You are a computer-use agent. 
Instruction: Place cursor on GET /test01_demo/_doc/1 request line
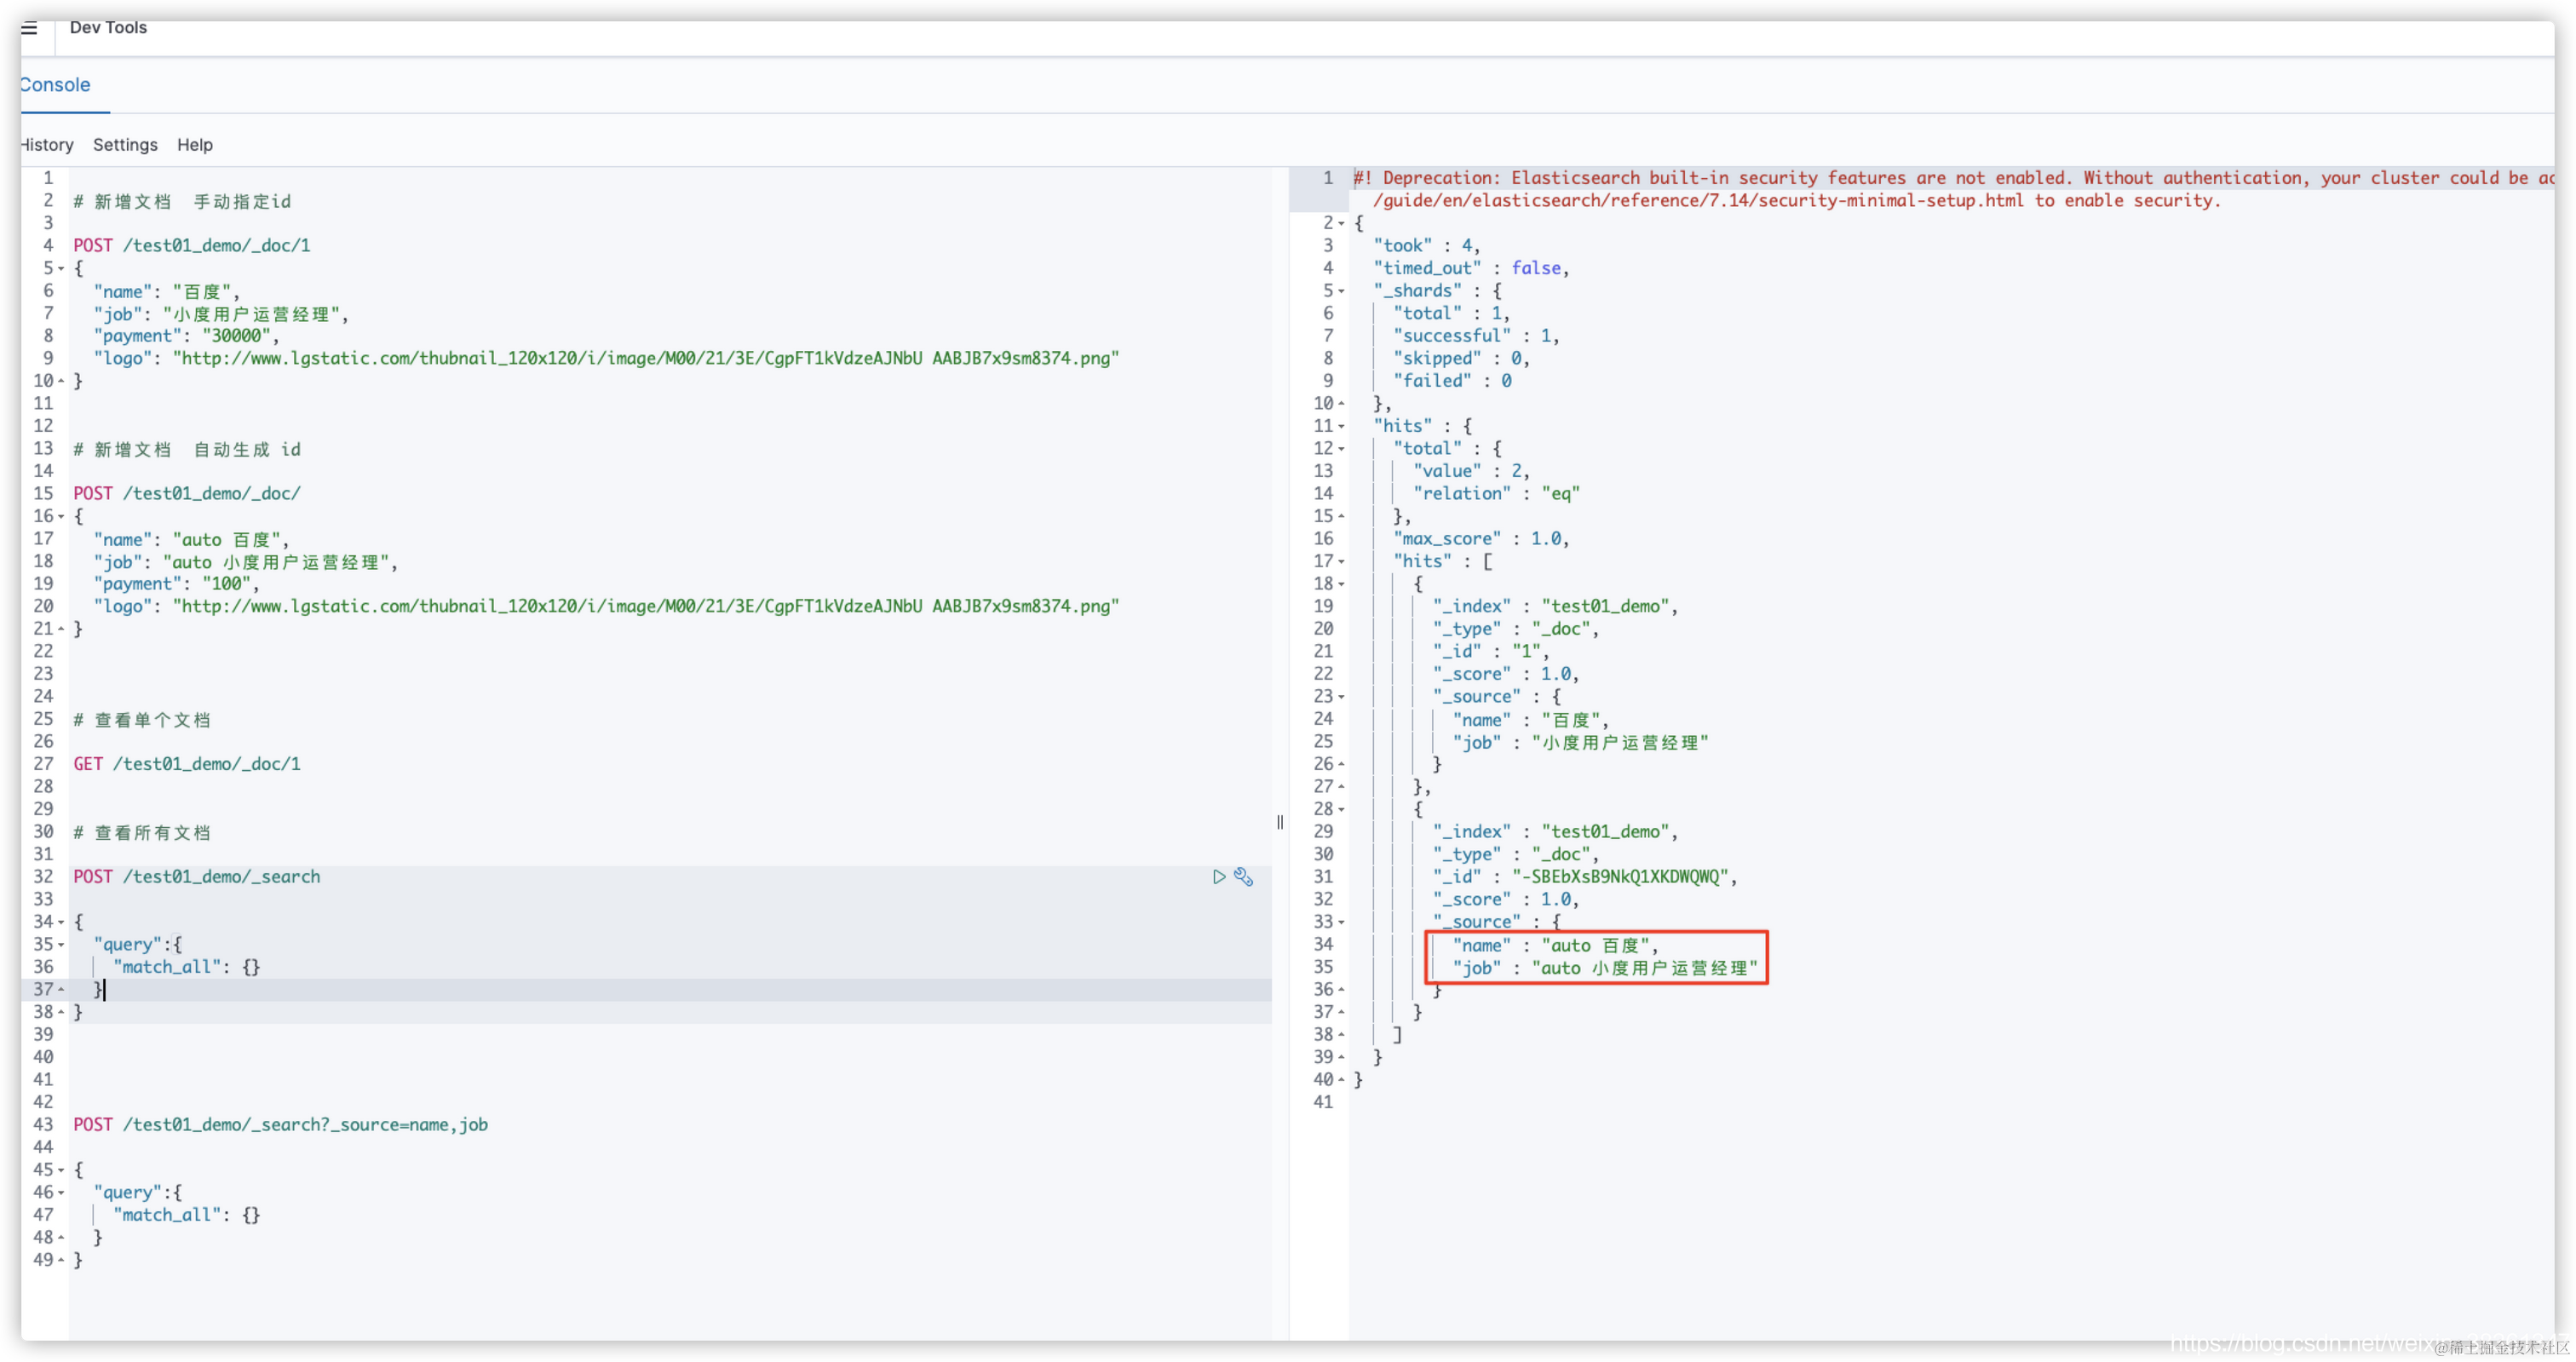point(187,764)
